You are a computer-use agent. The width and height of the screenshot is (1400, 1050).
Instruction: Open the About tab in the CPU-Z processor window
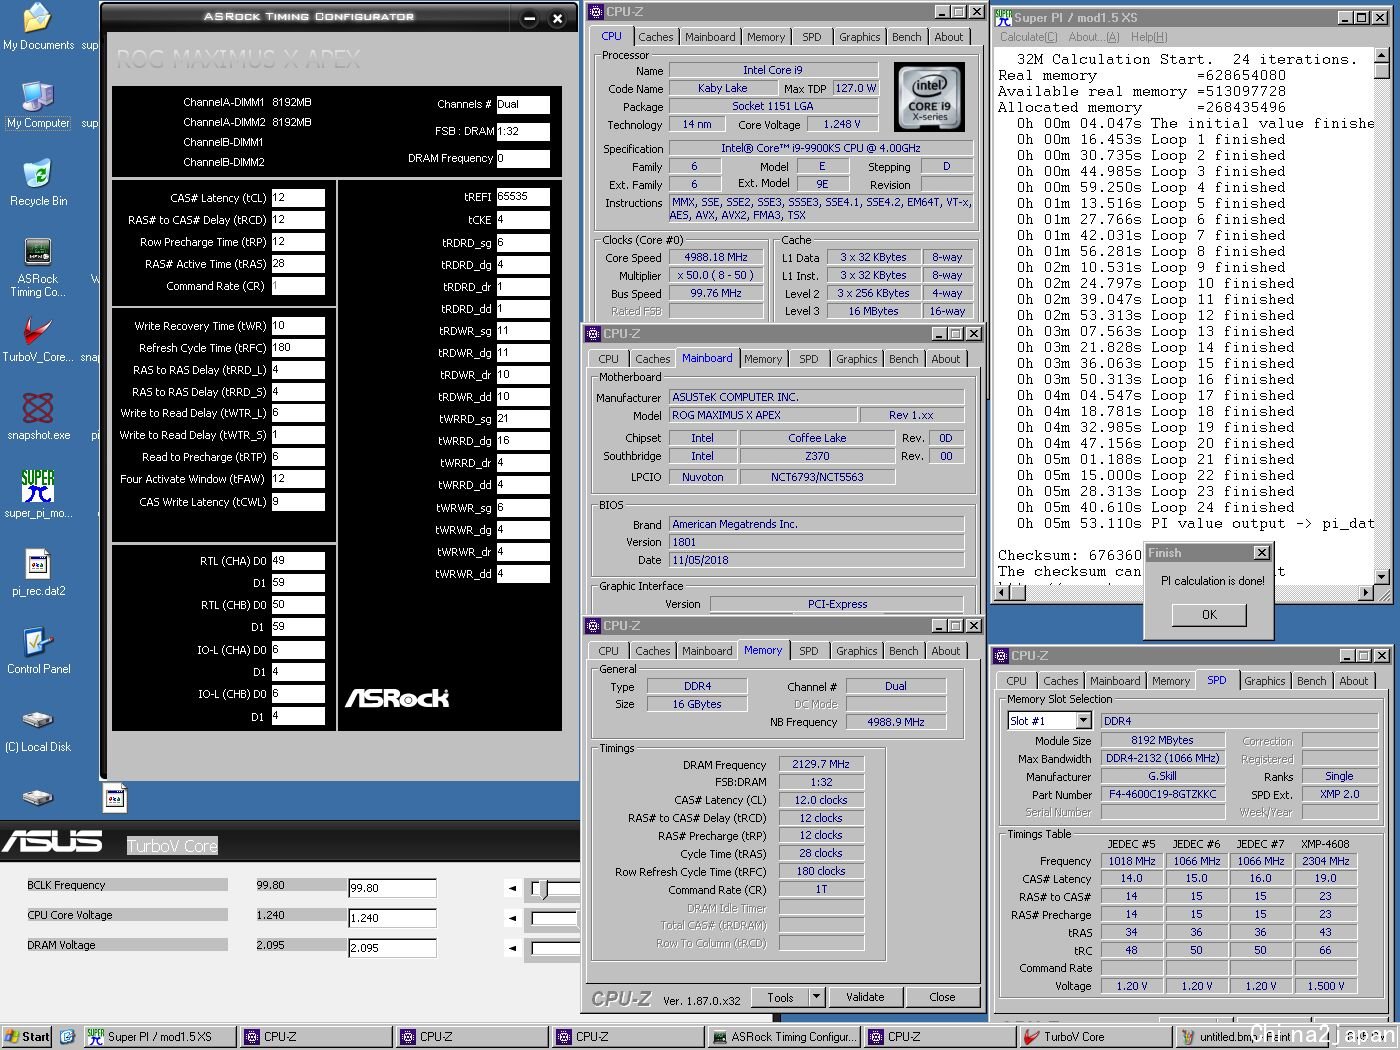tap(949, 37)
